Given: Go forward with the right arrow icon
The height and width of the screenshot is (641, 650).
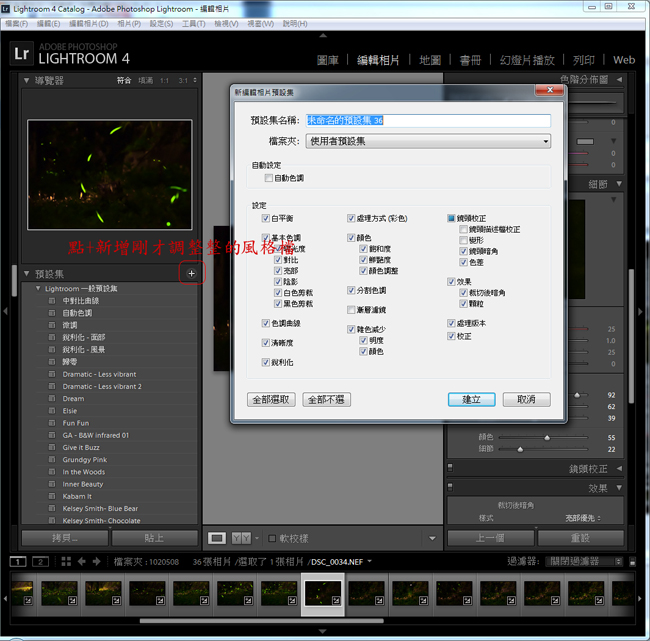Looking at the screenshot, I should (97, 561).
